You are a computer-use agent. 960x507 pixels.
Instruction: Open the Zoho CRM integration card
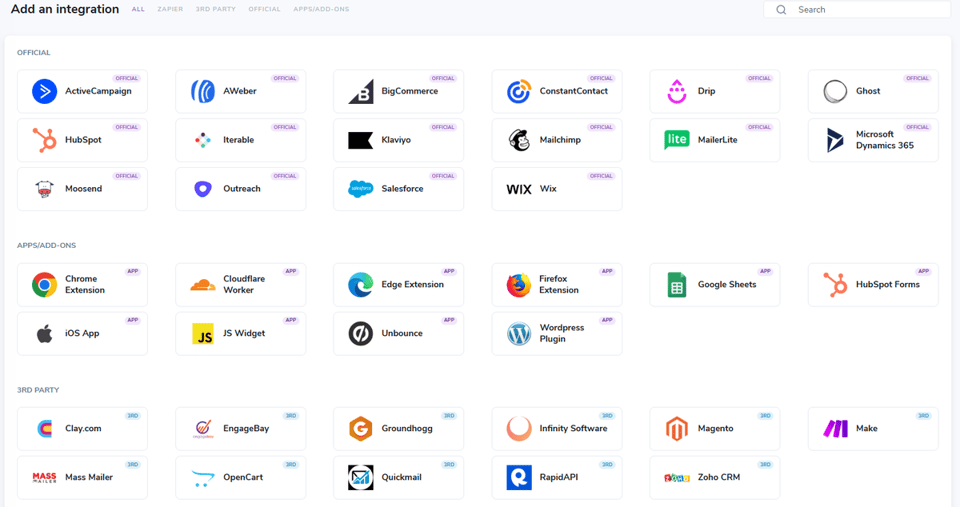[714, 478]
